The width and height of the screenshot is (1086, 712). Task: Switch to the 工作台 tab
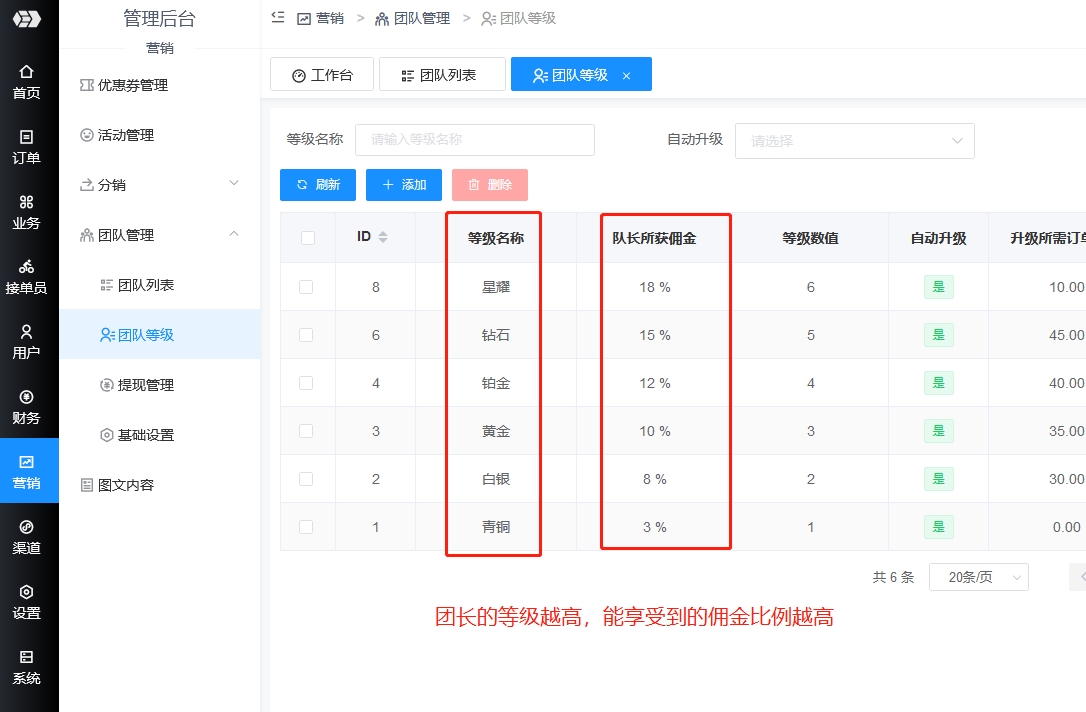322,75
